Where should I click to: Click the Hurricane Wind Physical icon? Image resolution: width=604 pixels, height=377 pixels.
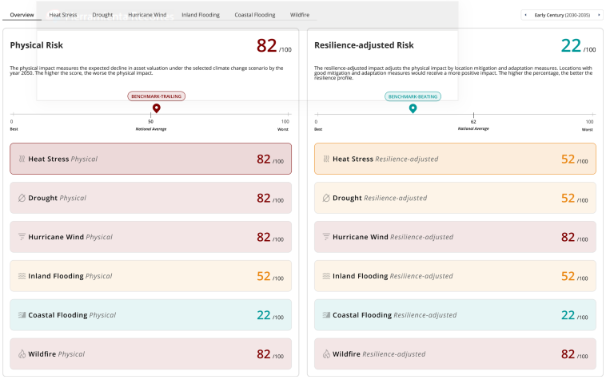click(22, 237)
